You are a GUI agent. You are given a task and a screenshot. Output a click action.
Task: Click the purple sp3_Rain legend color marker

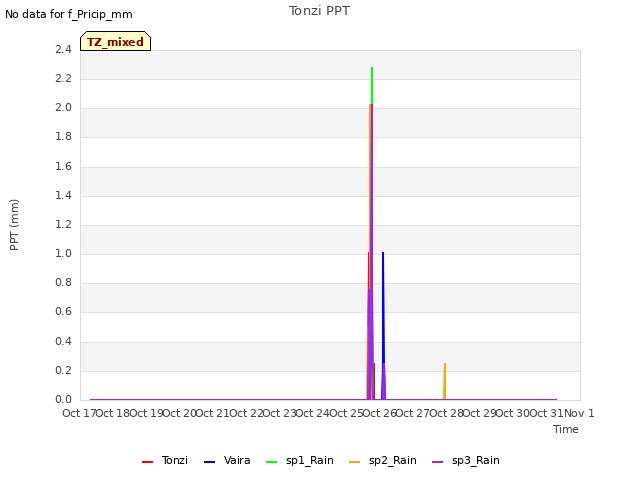(438, 462)
